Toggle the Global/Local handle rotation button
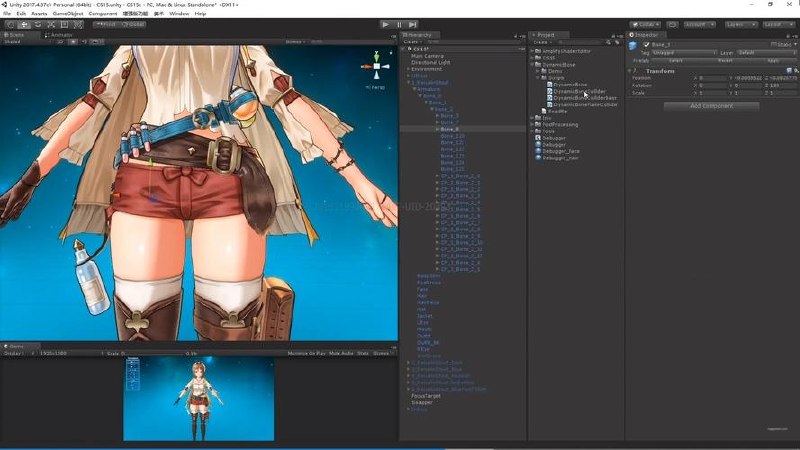The image size is (800, 450). point(133,24)
